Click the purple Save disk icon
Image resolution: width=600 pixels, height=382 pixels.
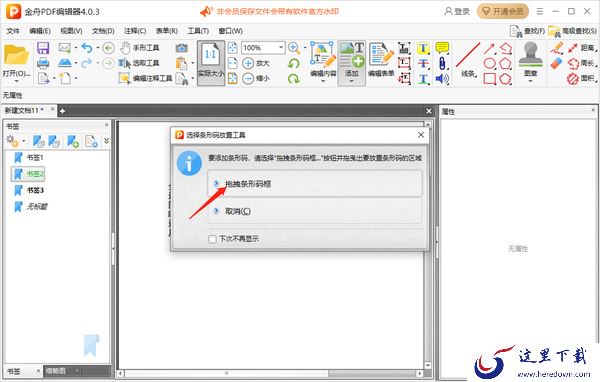43,48
